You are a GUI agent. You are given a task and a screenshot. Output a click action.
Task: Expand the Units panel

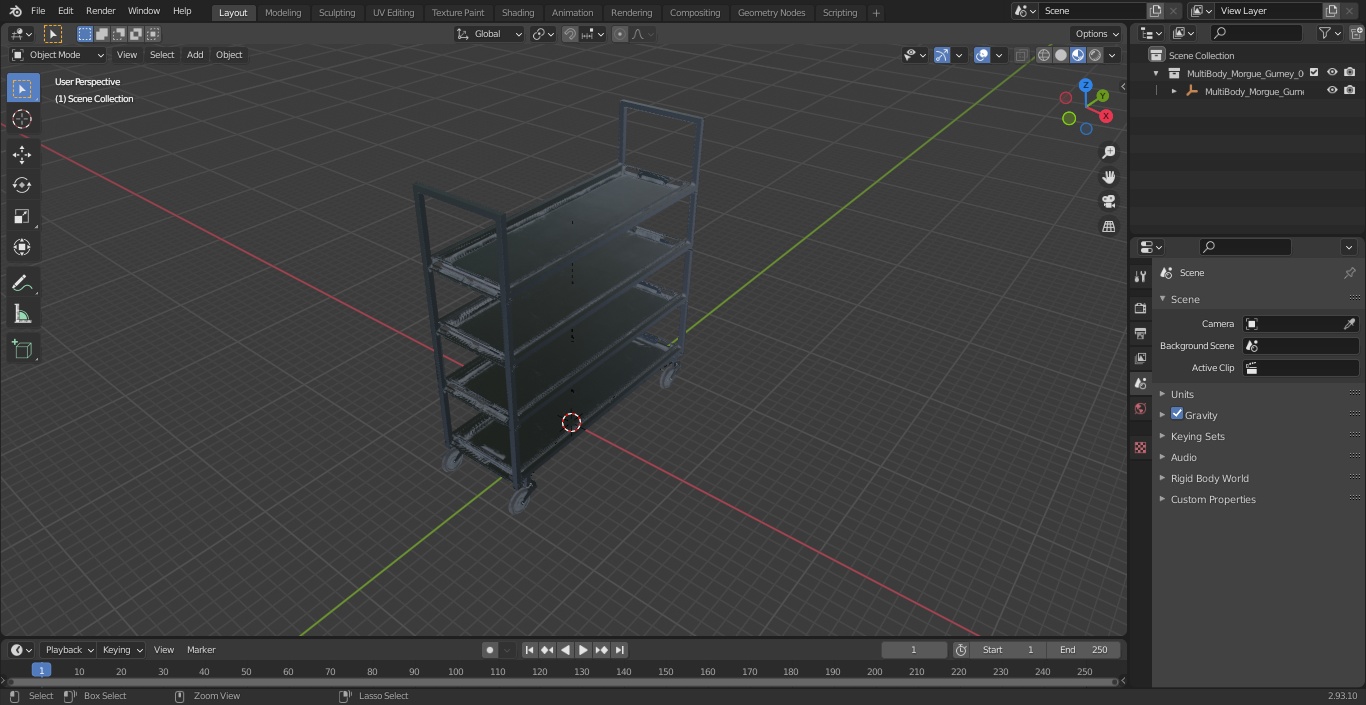click(1182, 394)
